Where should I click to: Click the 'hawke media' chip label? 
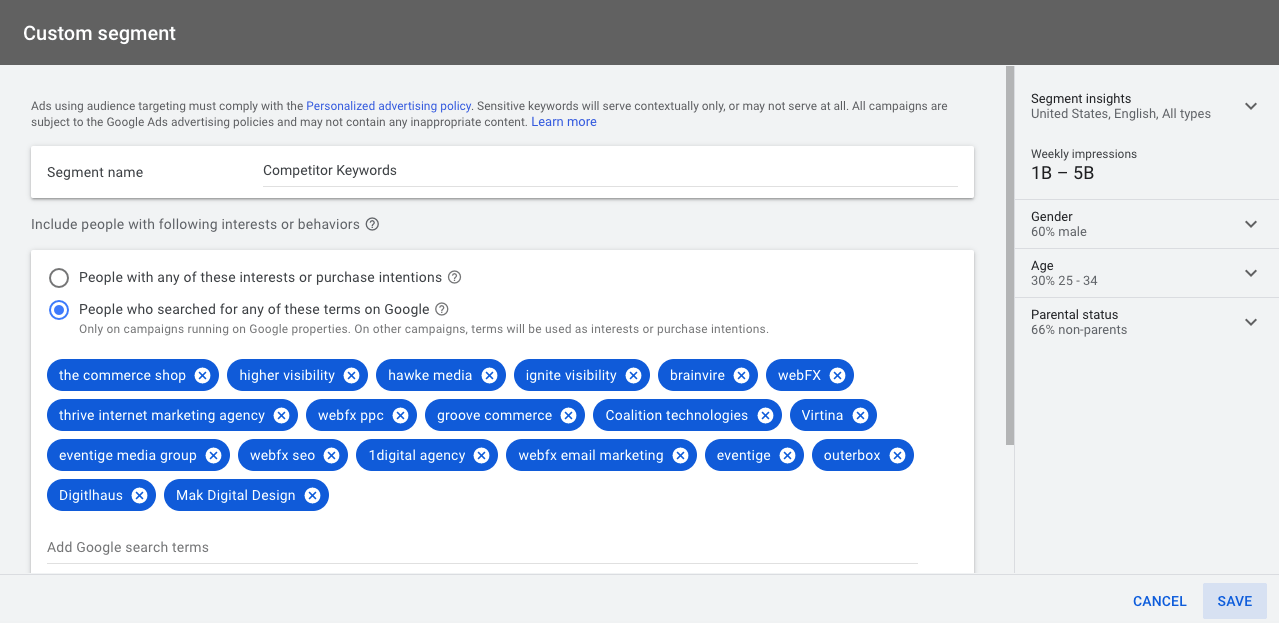click(x=430, y=375)
